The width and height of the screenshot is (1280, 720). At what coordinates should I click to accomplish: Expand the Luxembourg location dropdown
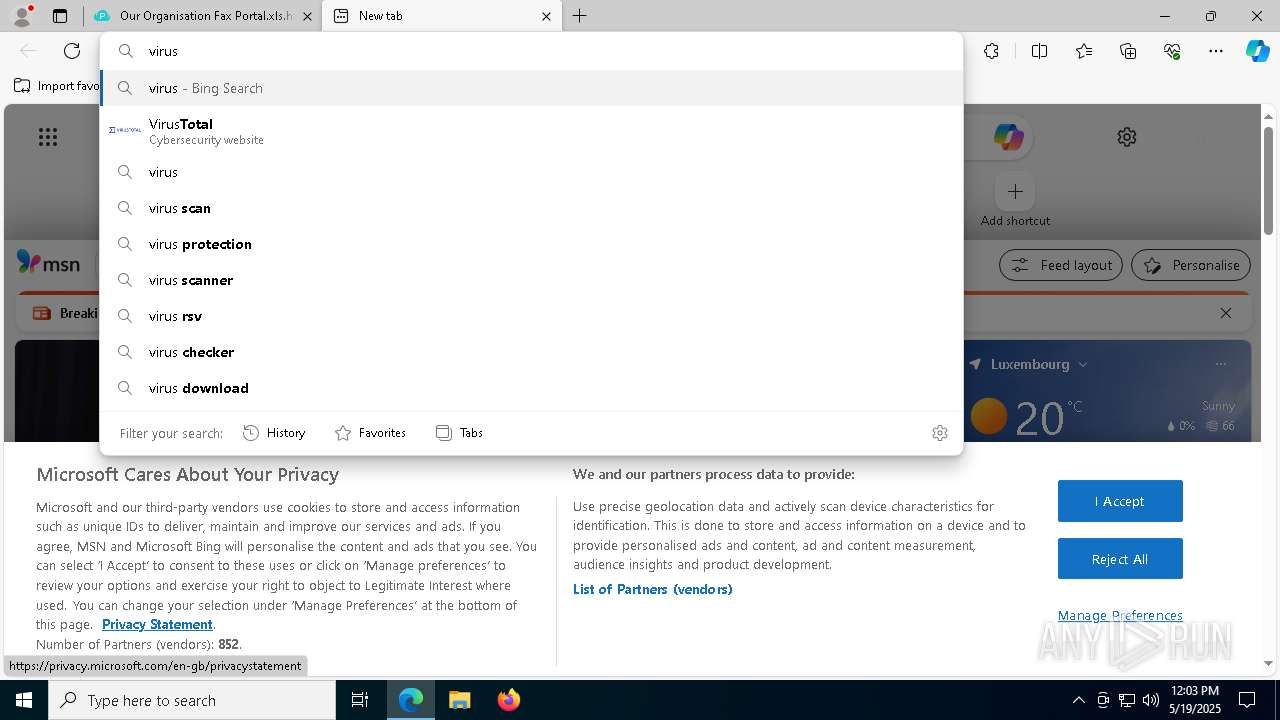click(1083, 364)
